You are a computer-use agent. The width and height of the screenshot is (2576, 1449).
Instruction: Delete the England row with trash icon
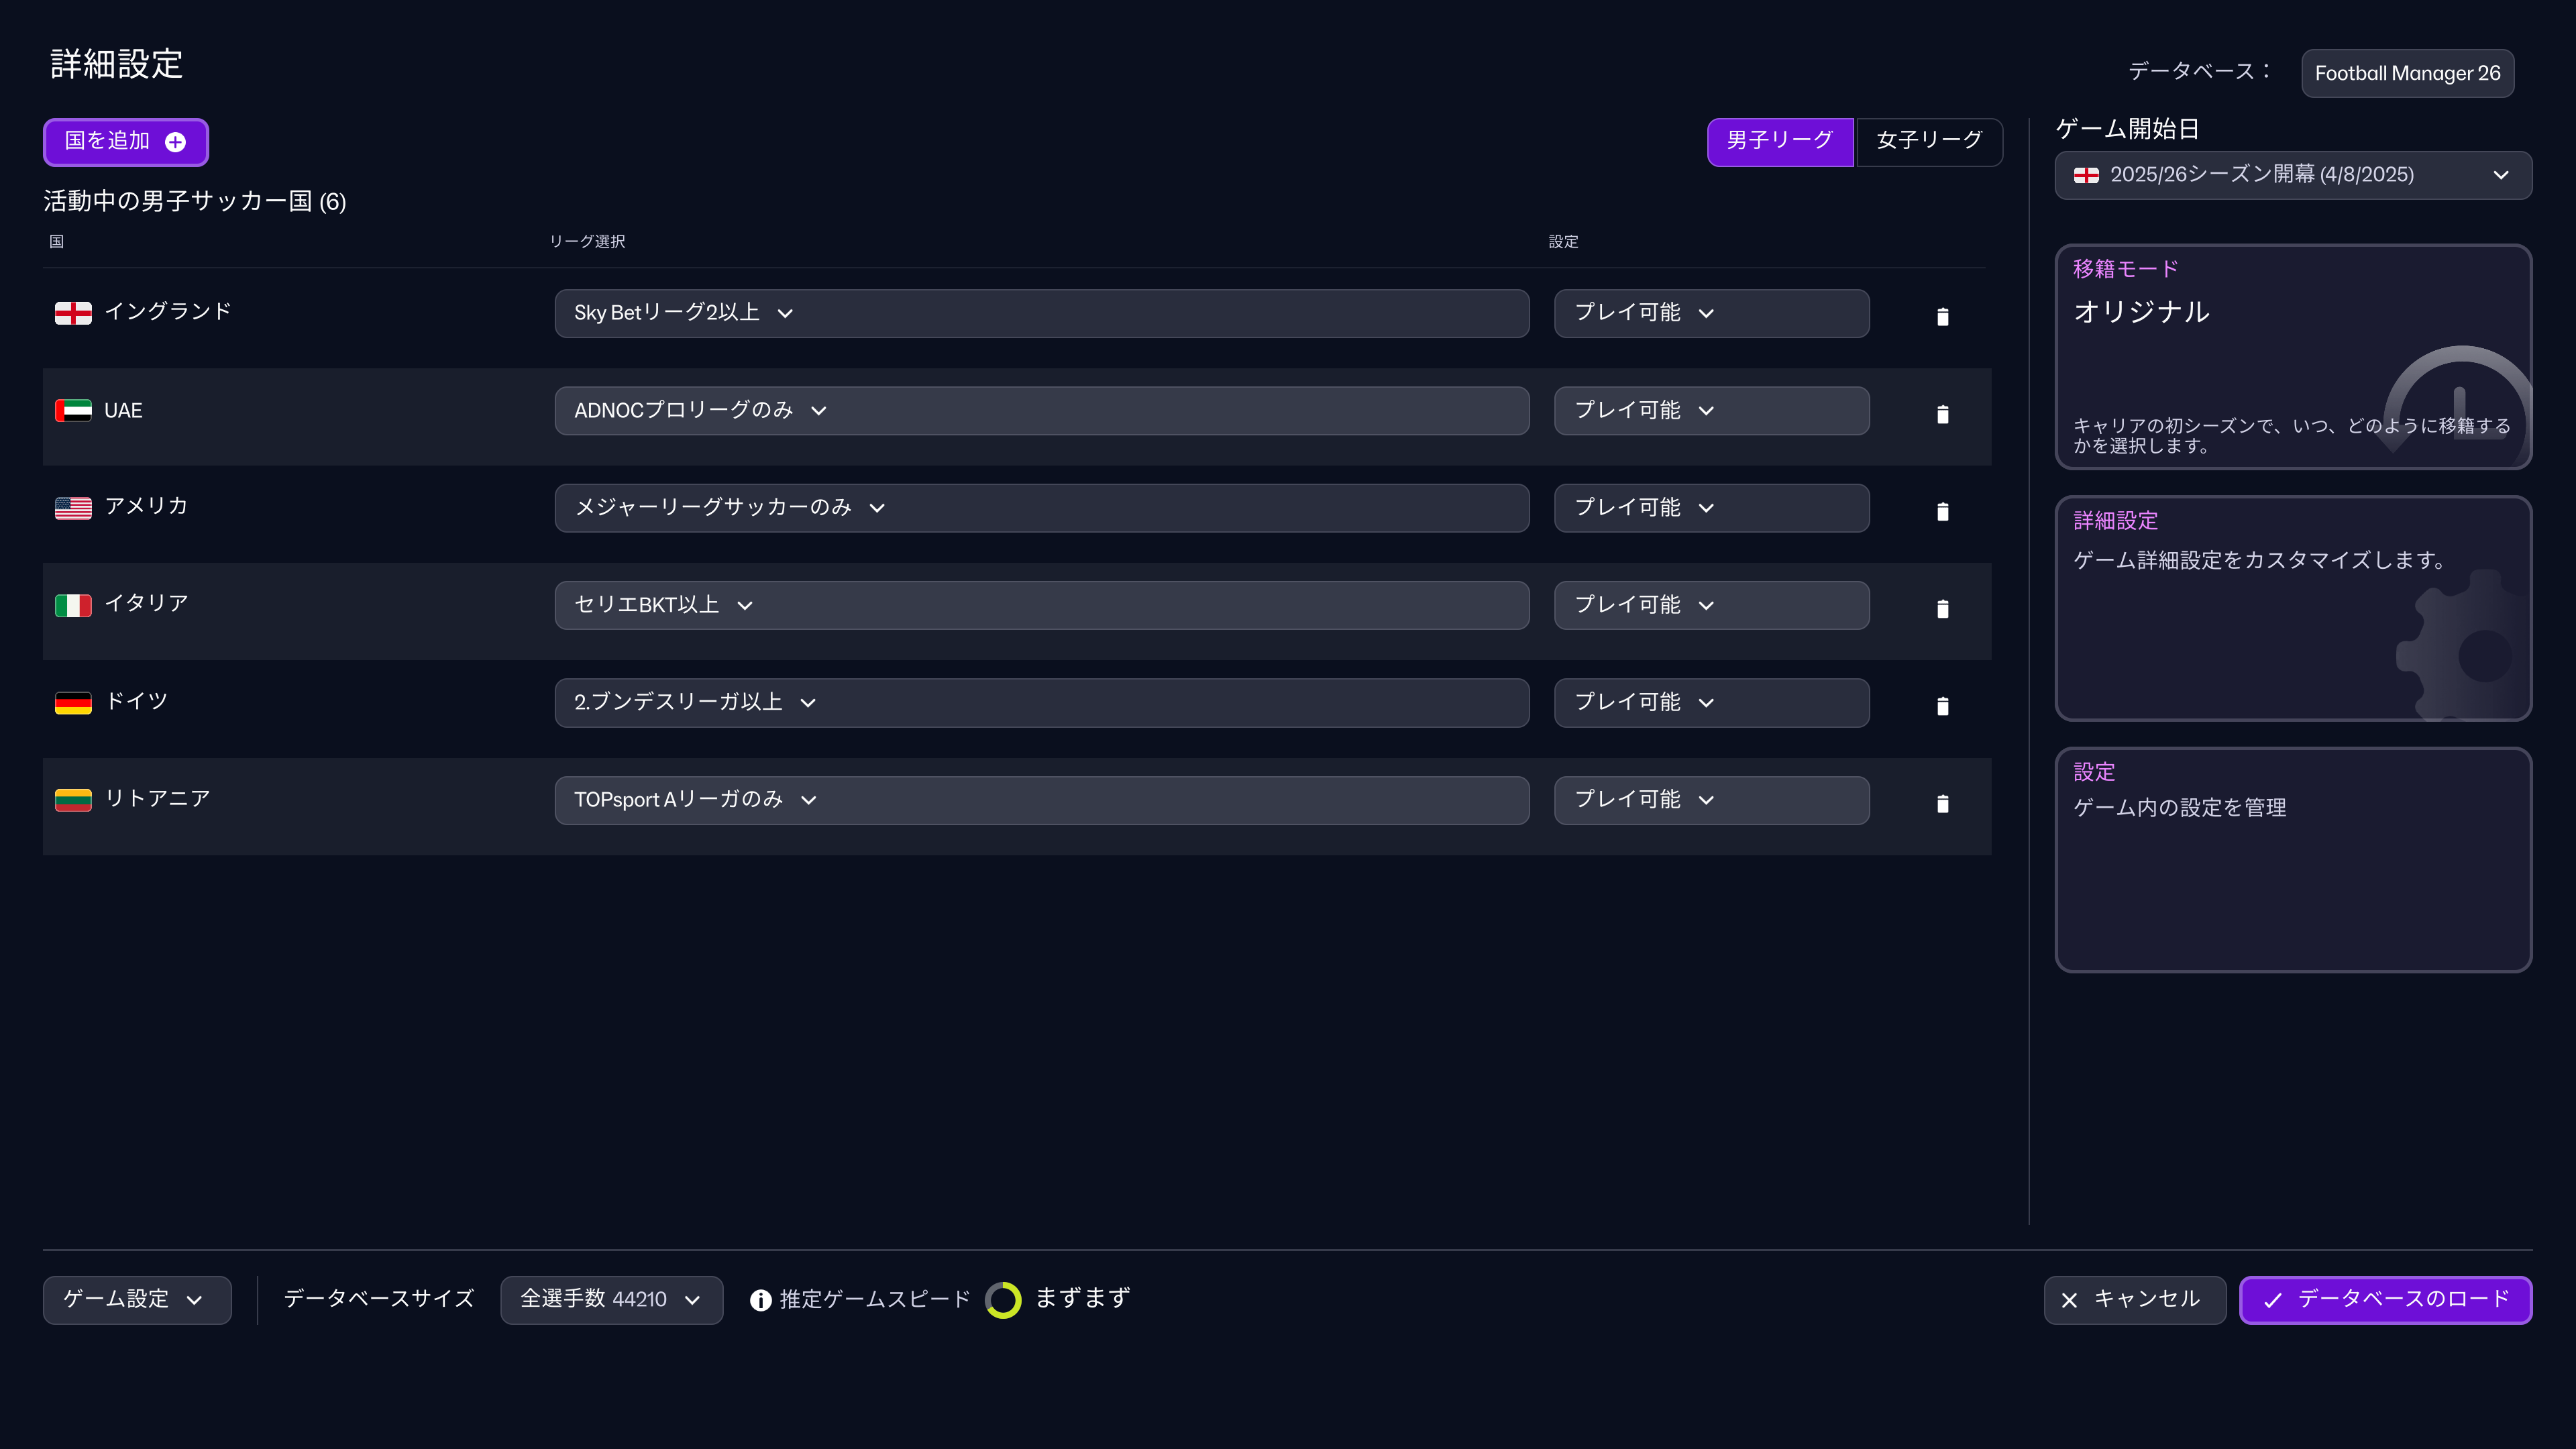tap(1942, 317)
